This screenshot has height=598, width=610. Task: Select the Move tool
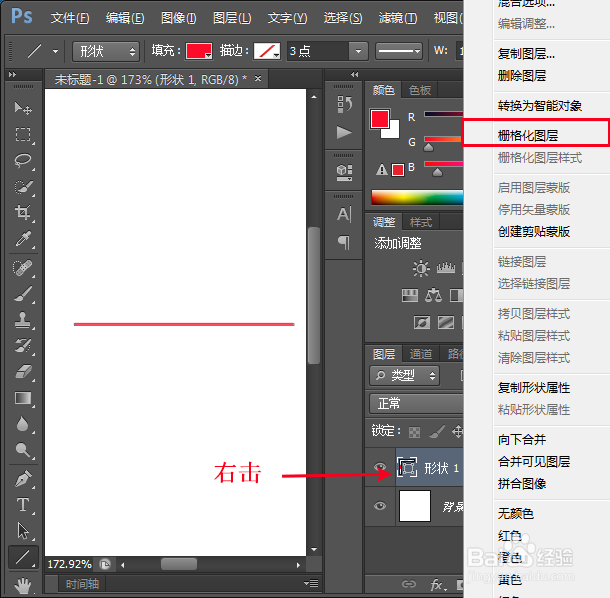pos(23,108)
